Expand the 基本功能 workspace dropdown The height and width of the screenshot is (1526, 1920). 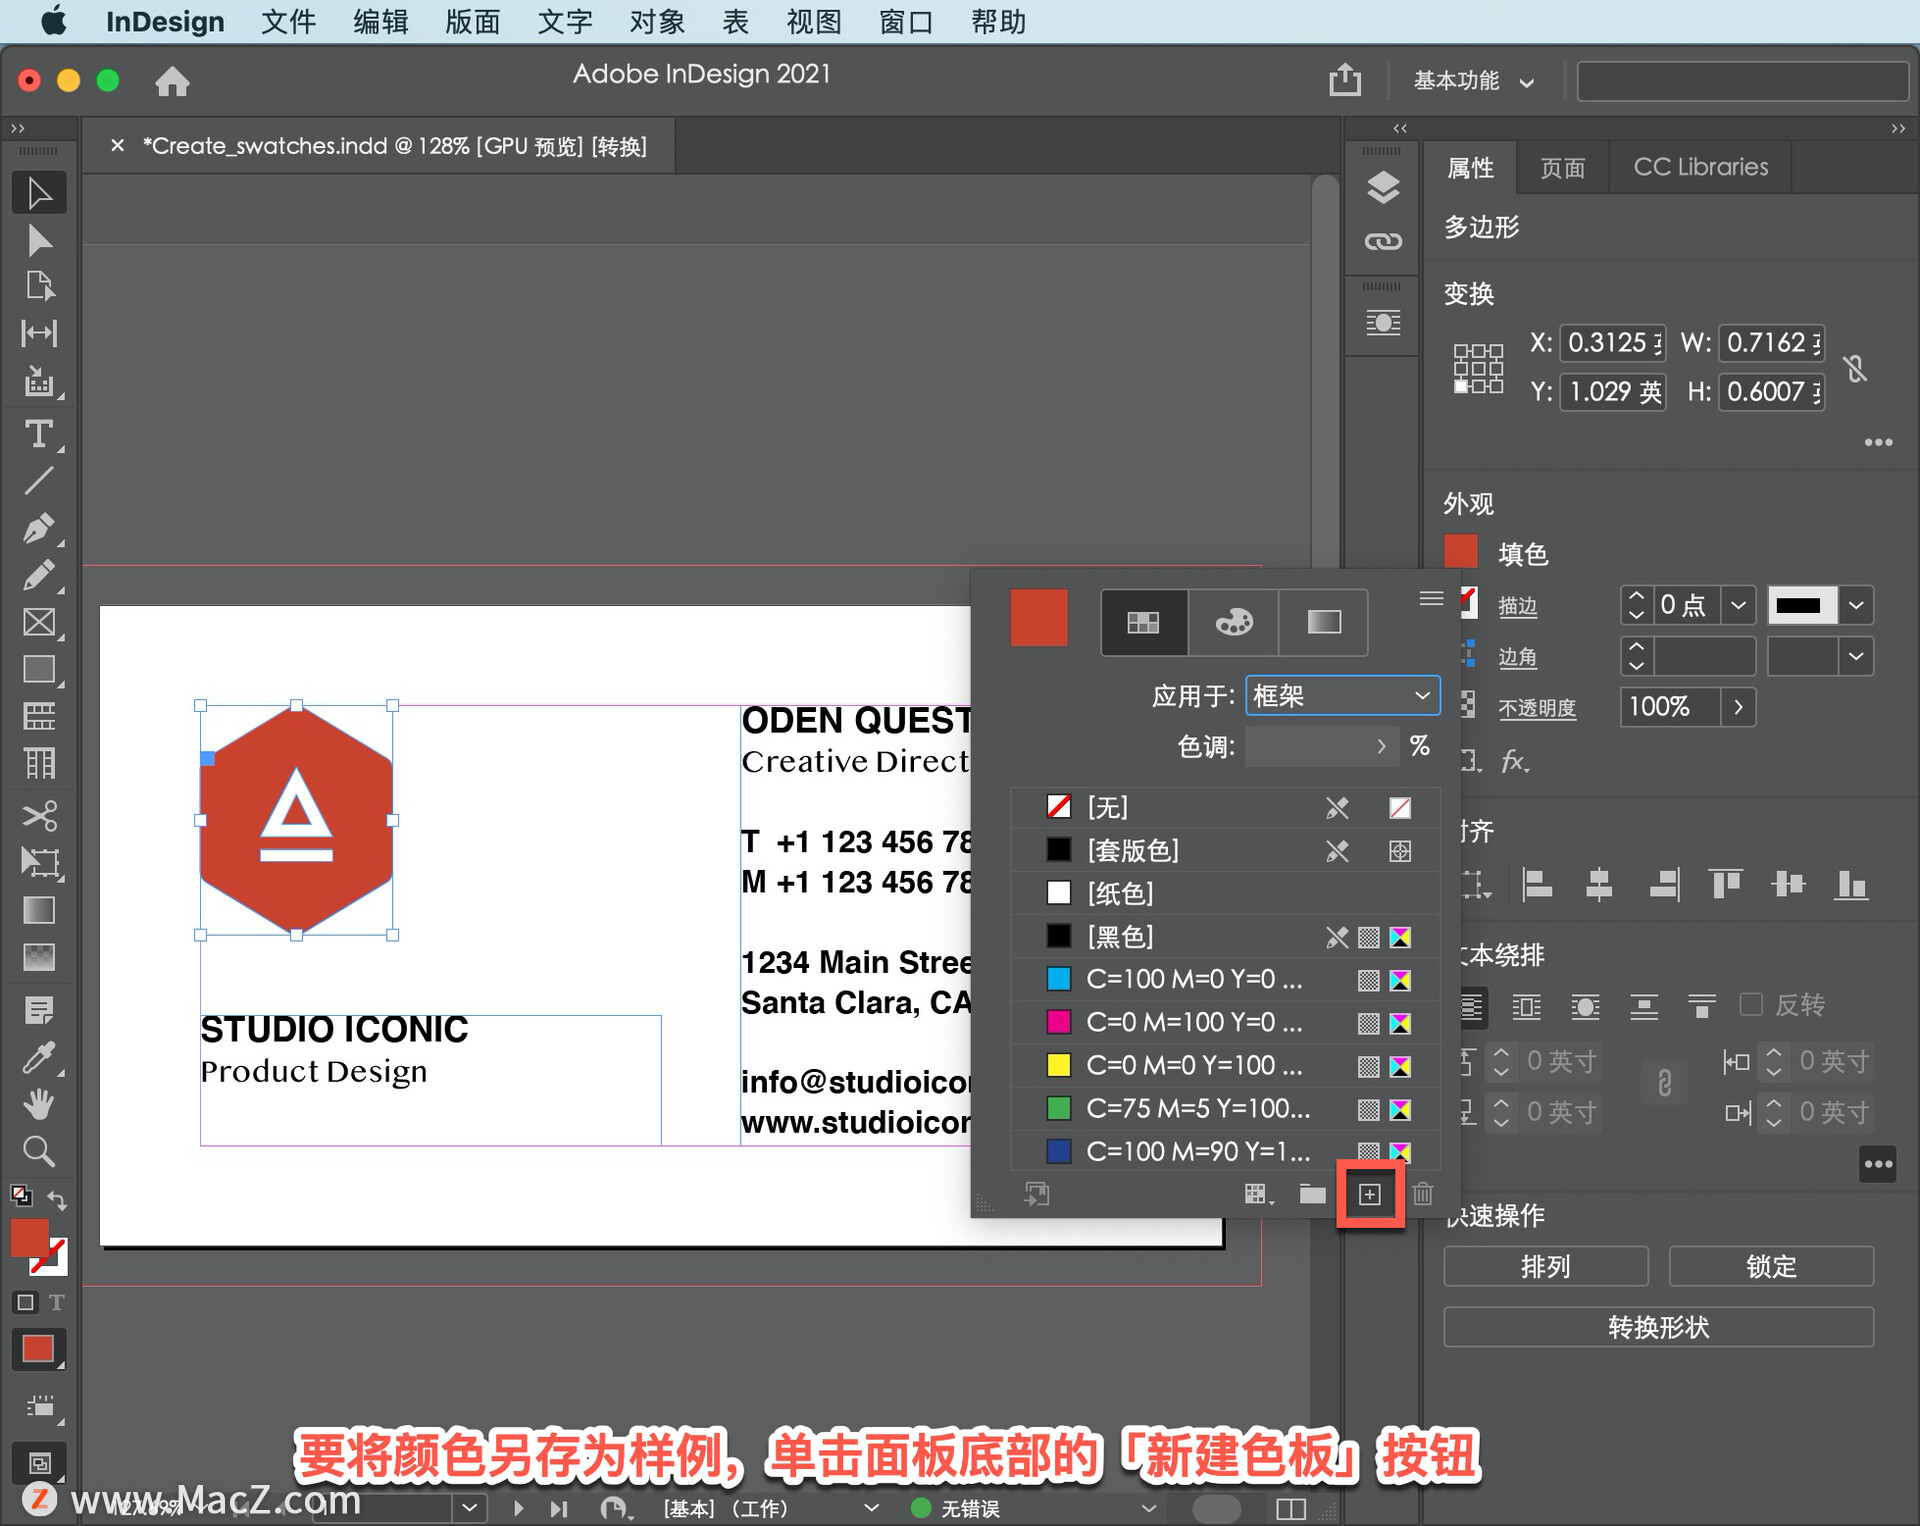(x=1473, y=81)
